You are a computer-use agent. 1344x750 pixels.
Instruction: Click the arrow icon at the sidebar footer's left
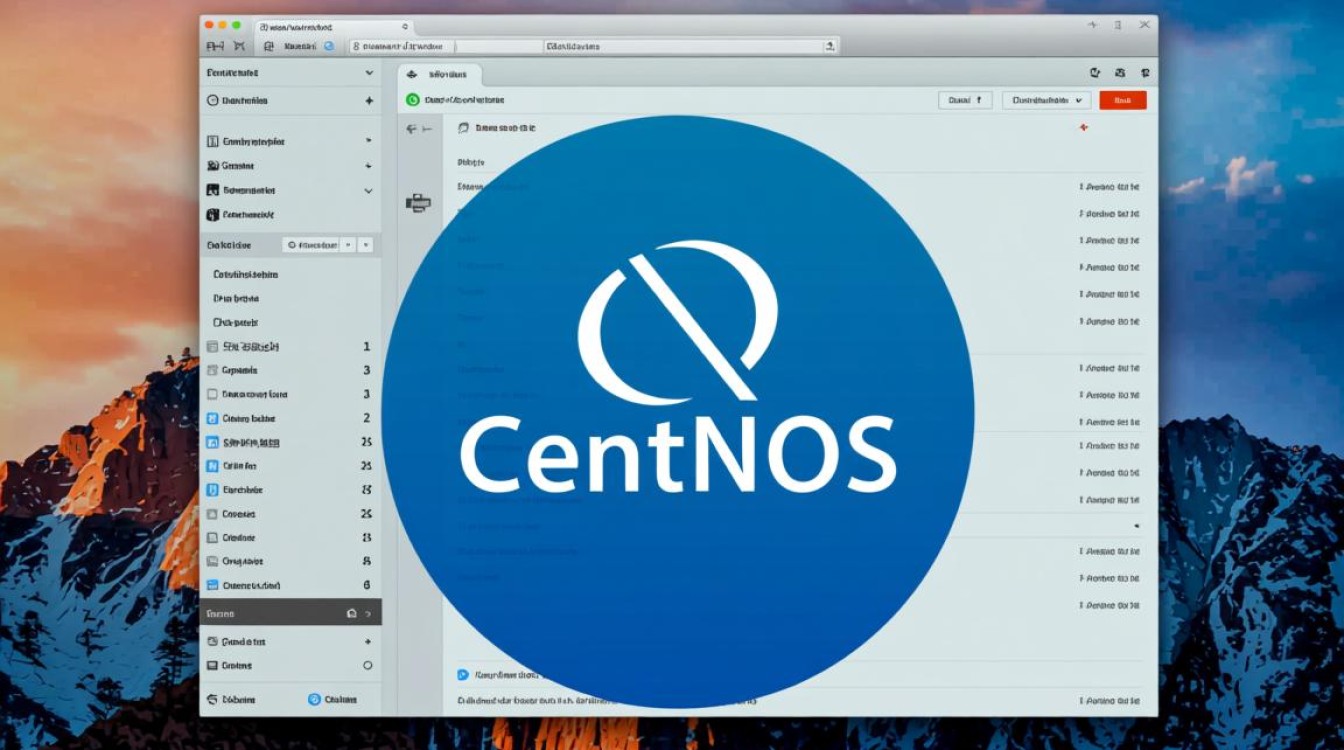click(212, 700)
